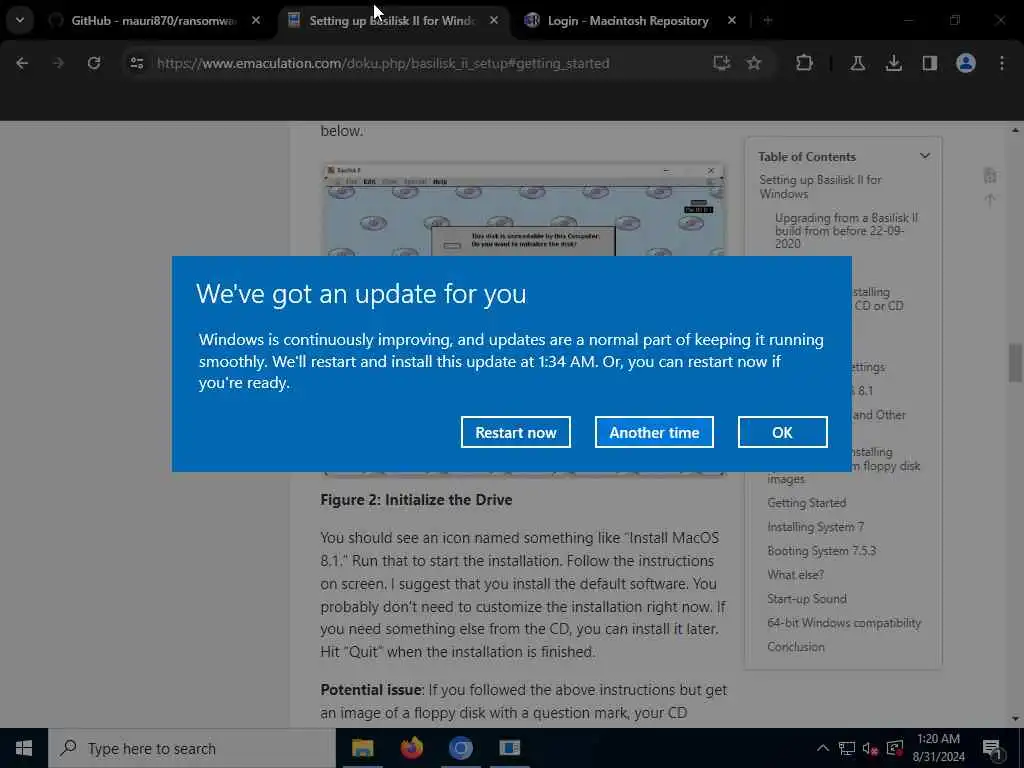Open Start-up Sound contents link
The width and height of the screenshot is (1024, 768).
tap(807, 599)
